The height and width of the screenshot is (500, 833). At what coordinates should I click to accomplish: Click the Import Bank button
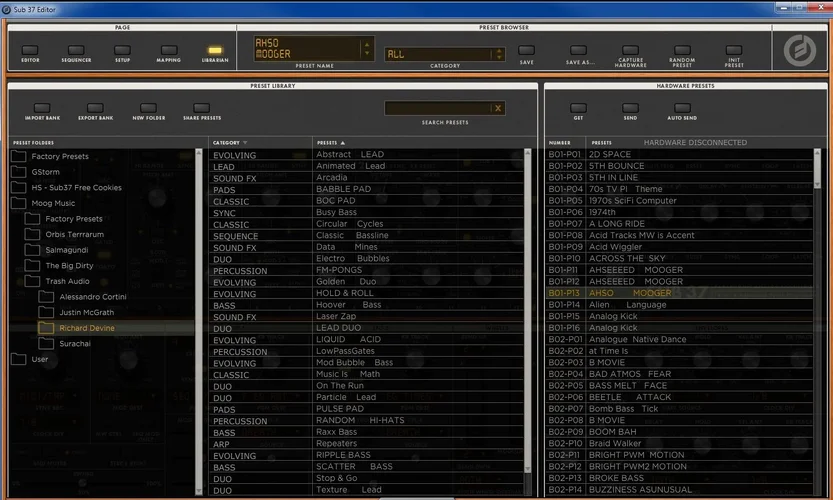[42, 108]
